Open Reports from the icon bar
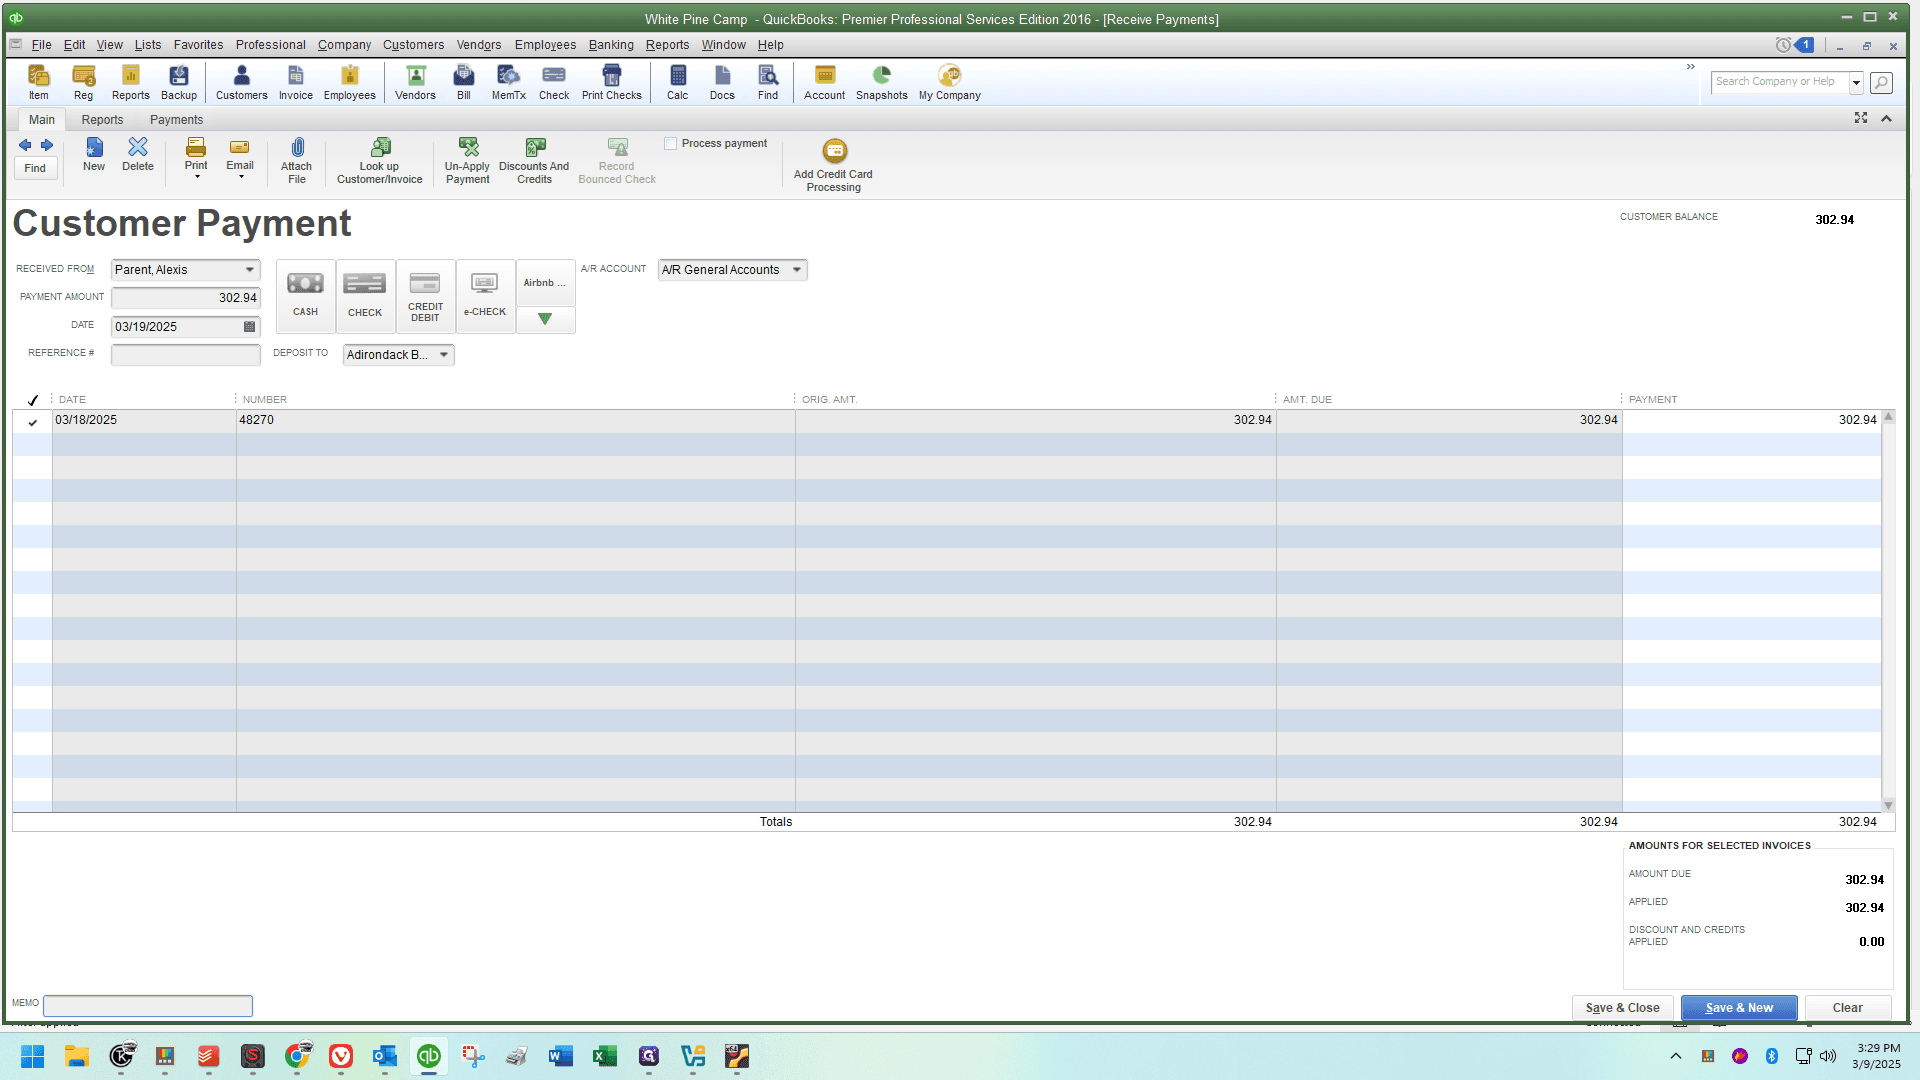Viewport: 1920px width, 1080px height. (130, 82)
